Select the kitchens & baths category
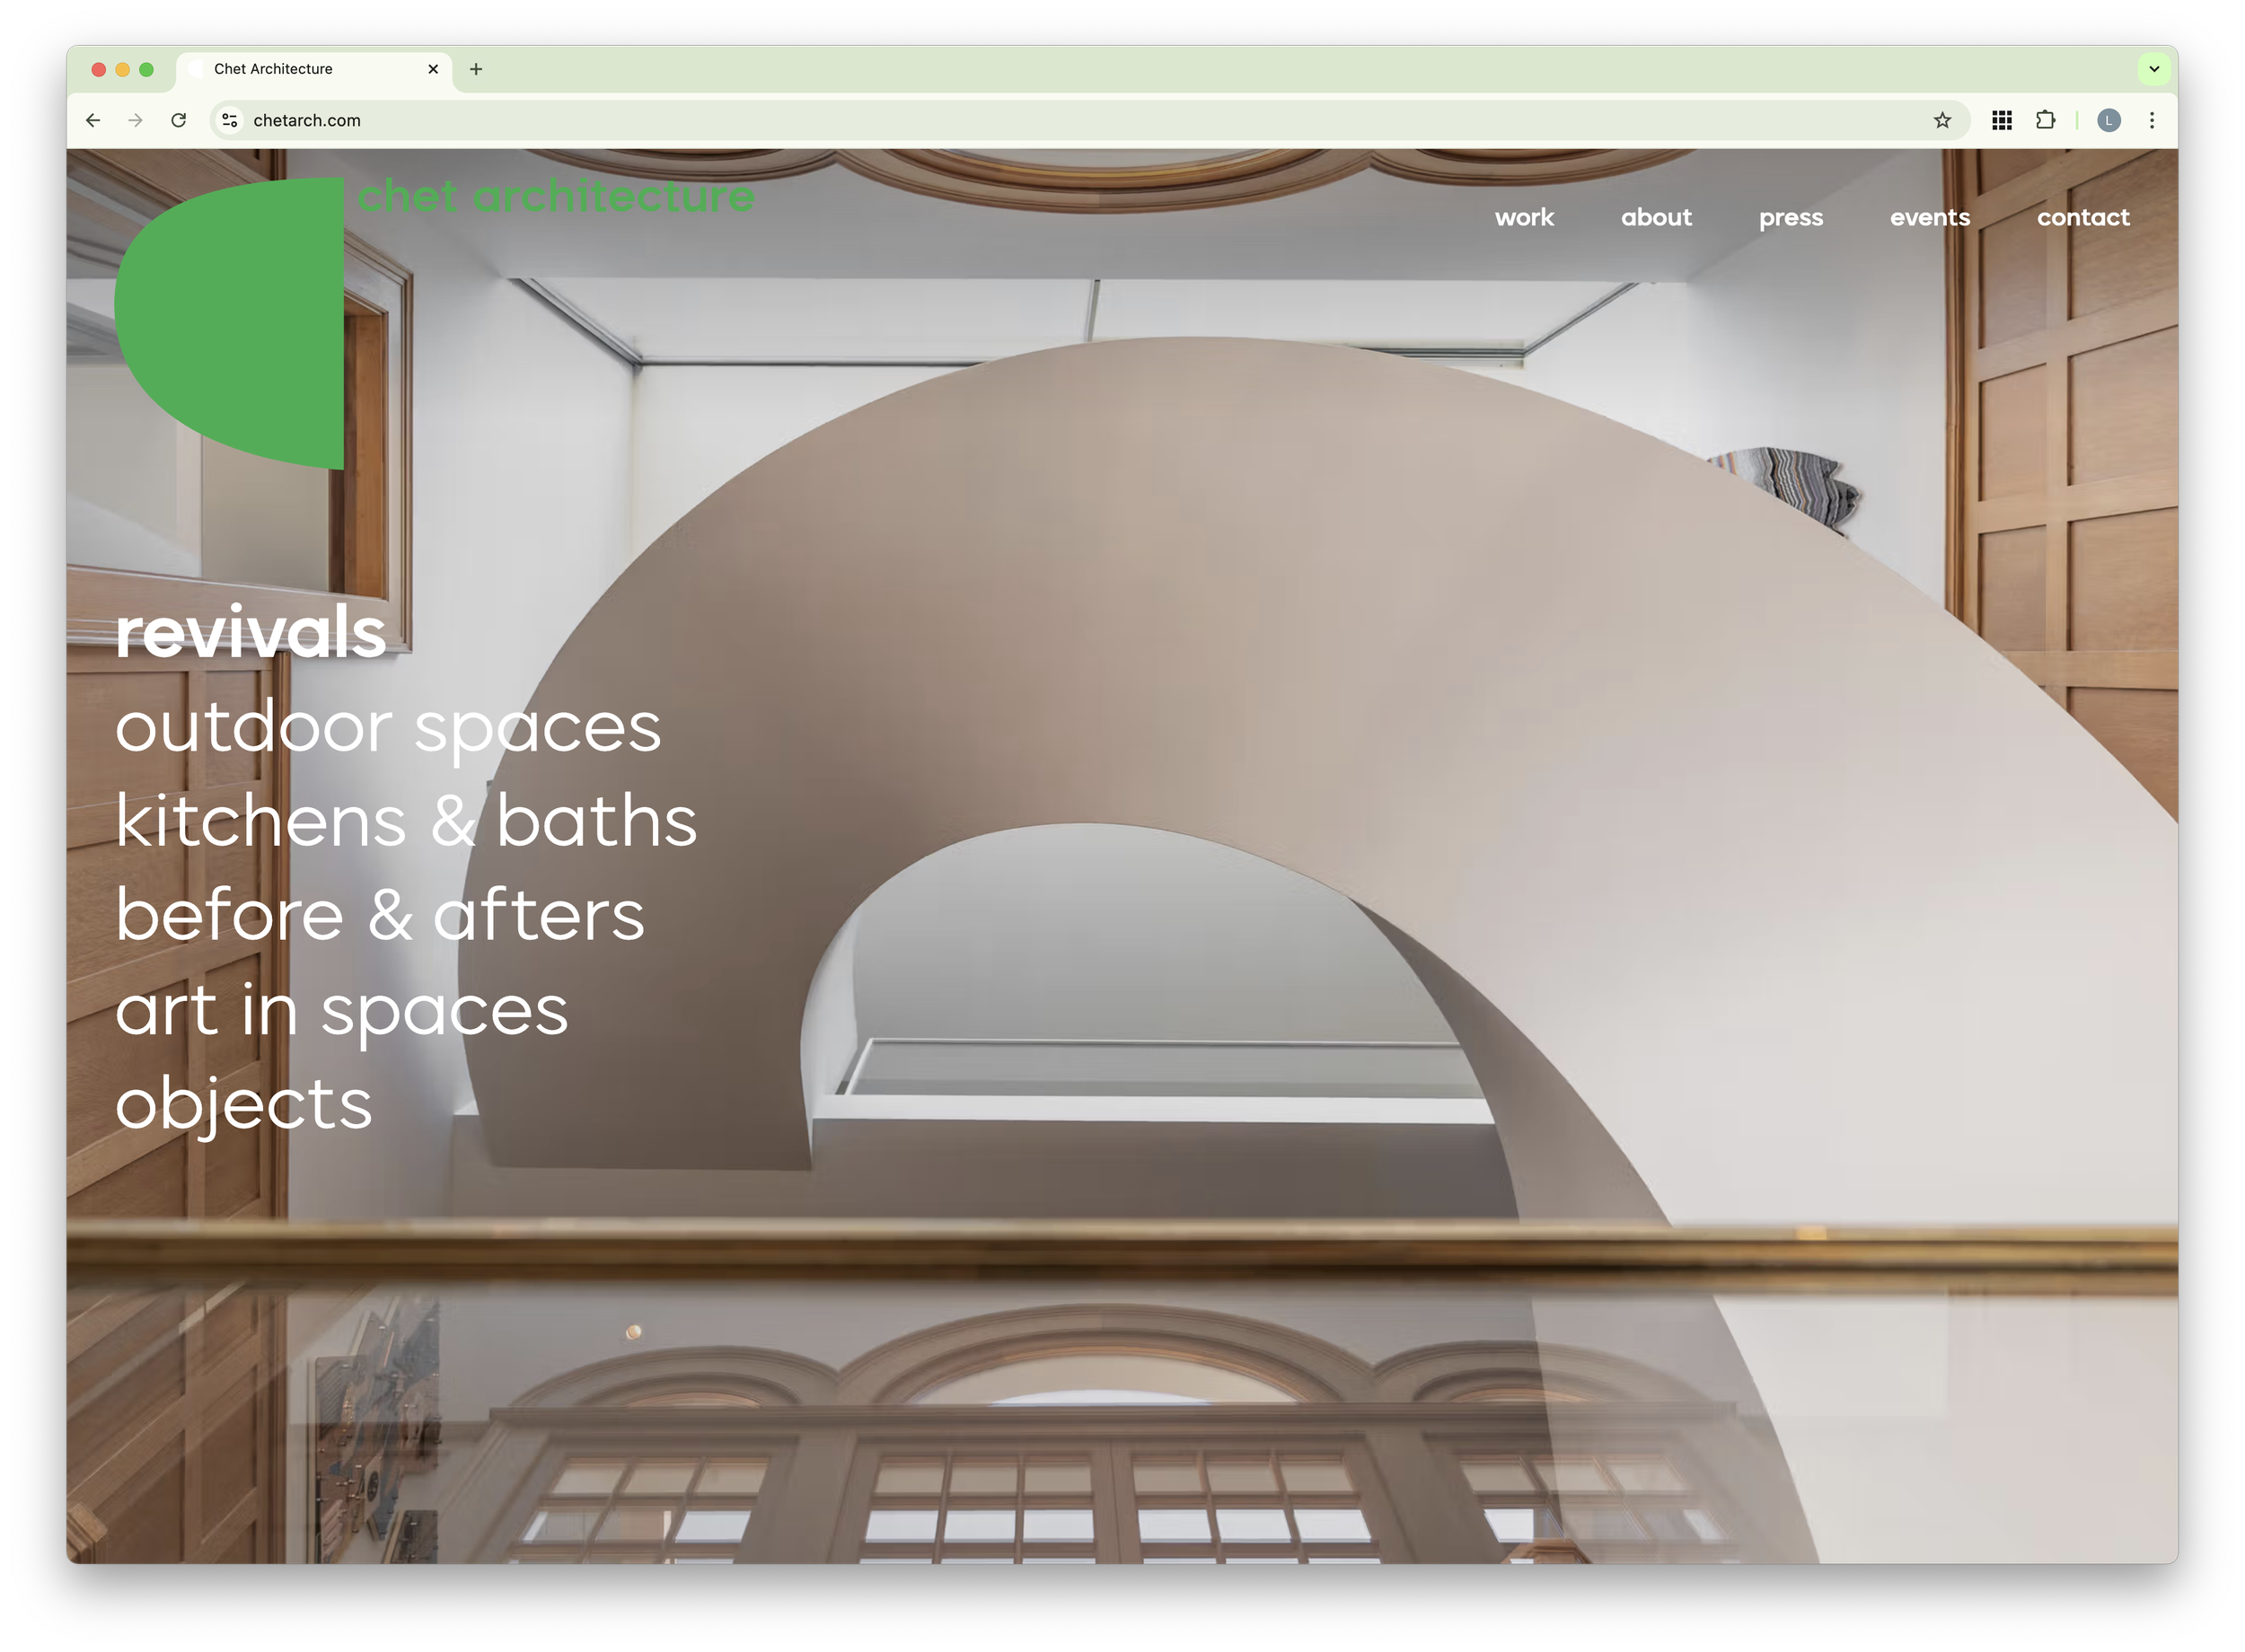2245x1652 pixels. tap(405, 821)
